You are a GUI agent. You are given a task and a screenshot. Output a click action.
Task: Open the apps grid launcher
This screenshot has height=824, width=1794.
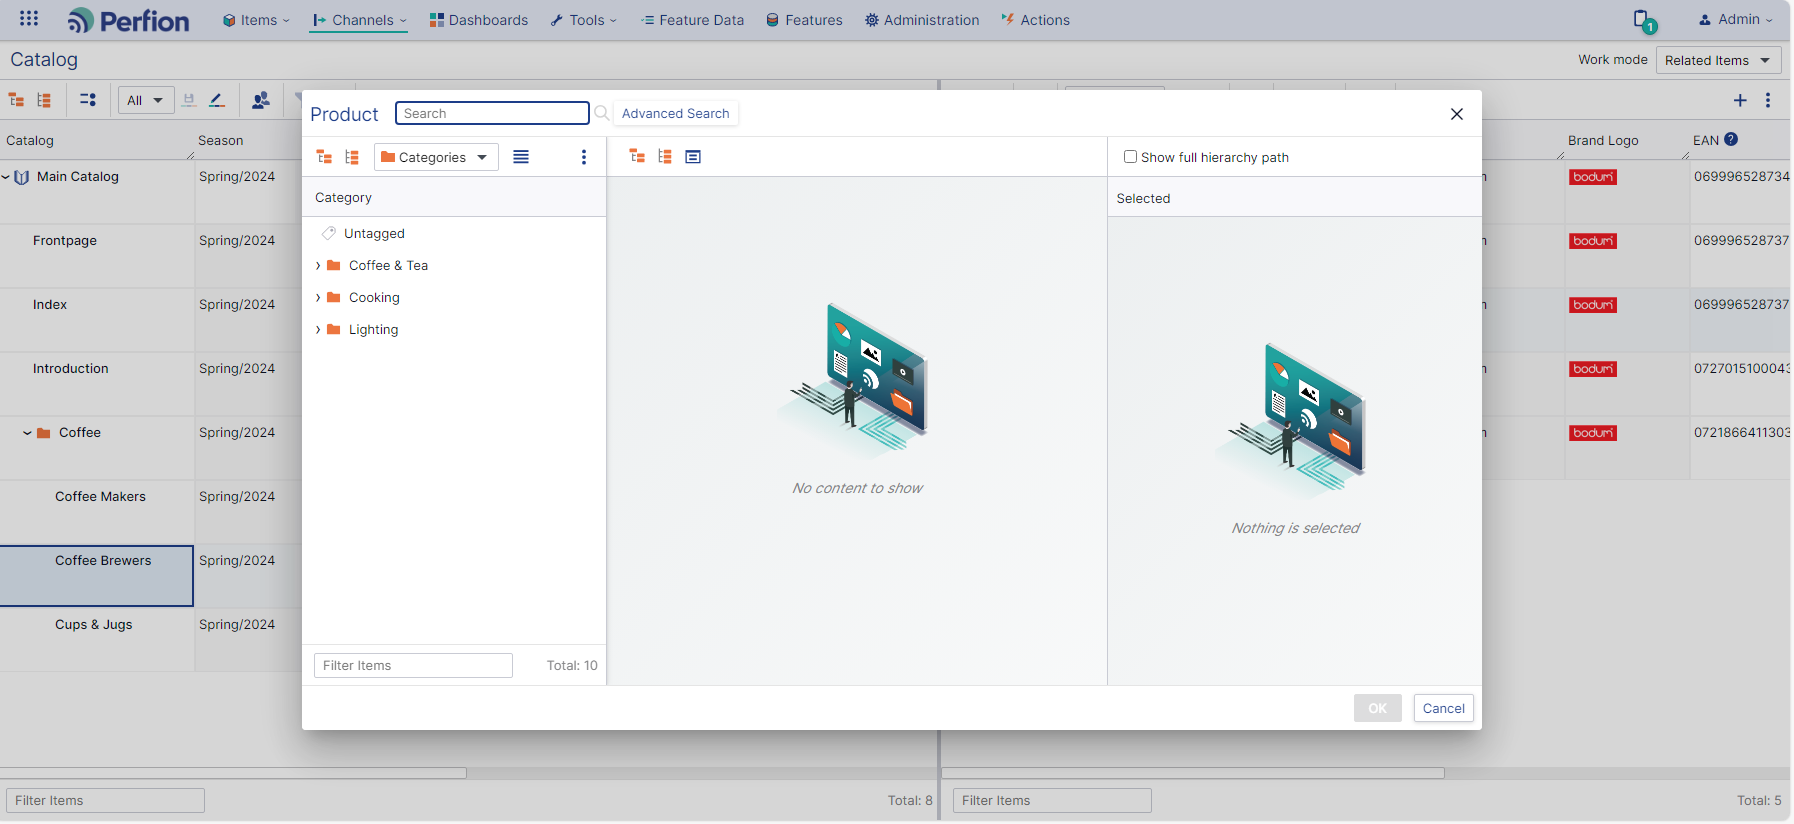tap(29, 18)
